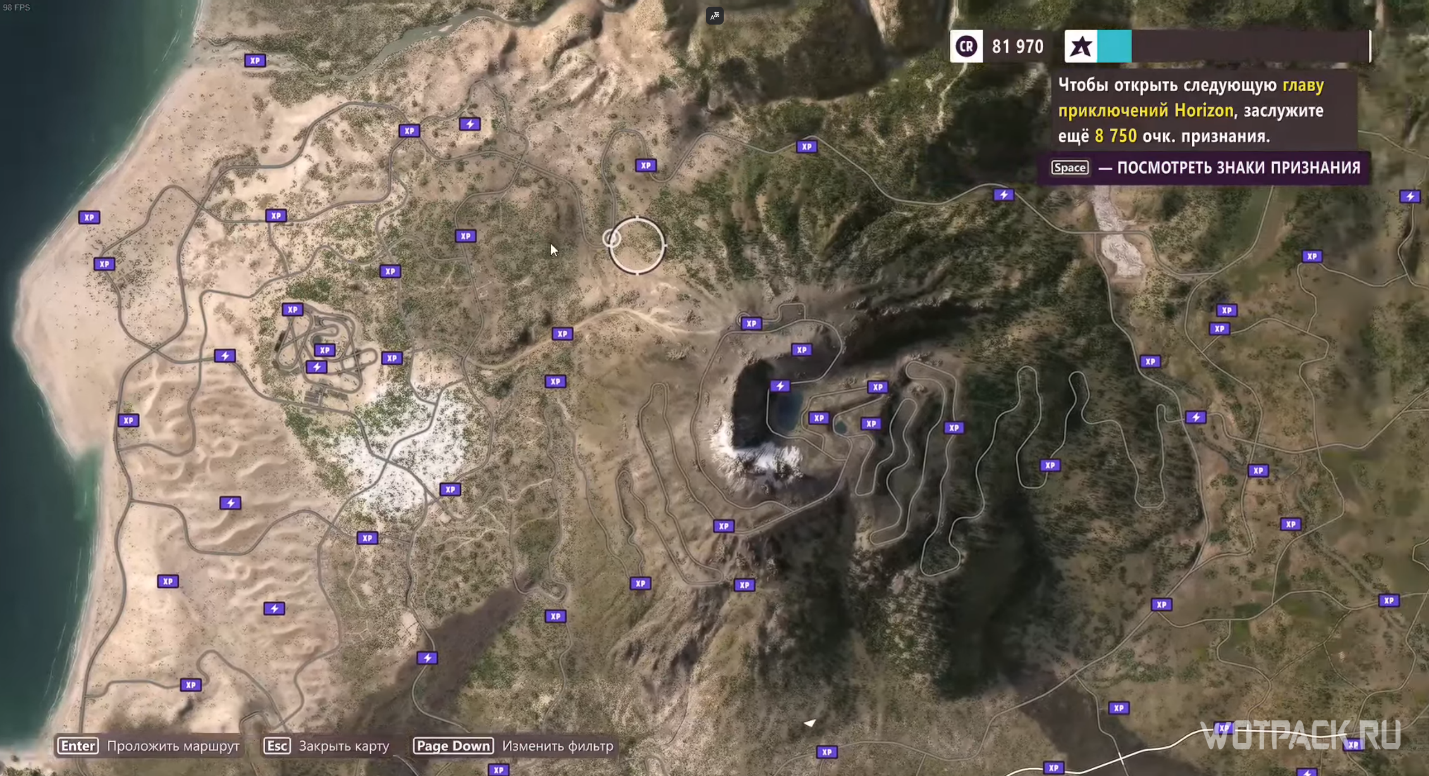Click the small dark icon at the top center

click(x=714, y=15)
